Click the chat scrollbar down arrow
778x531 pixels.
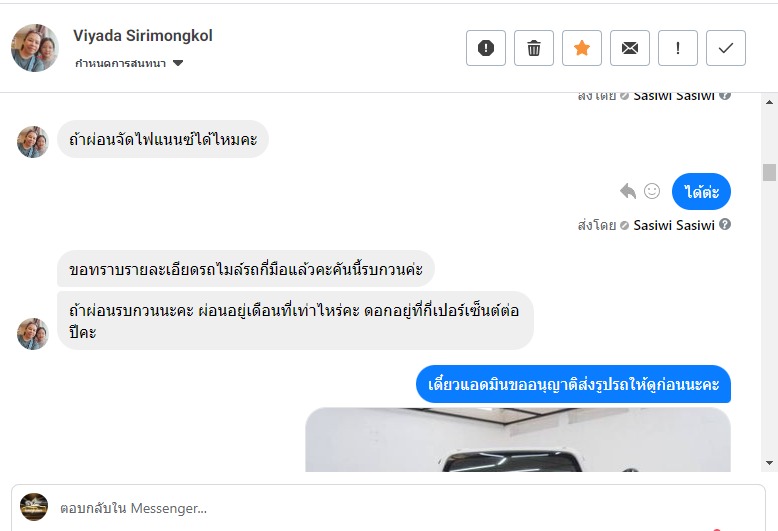pos(769,463)
